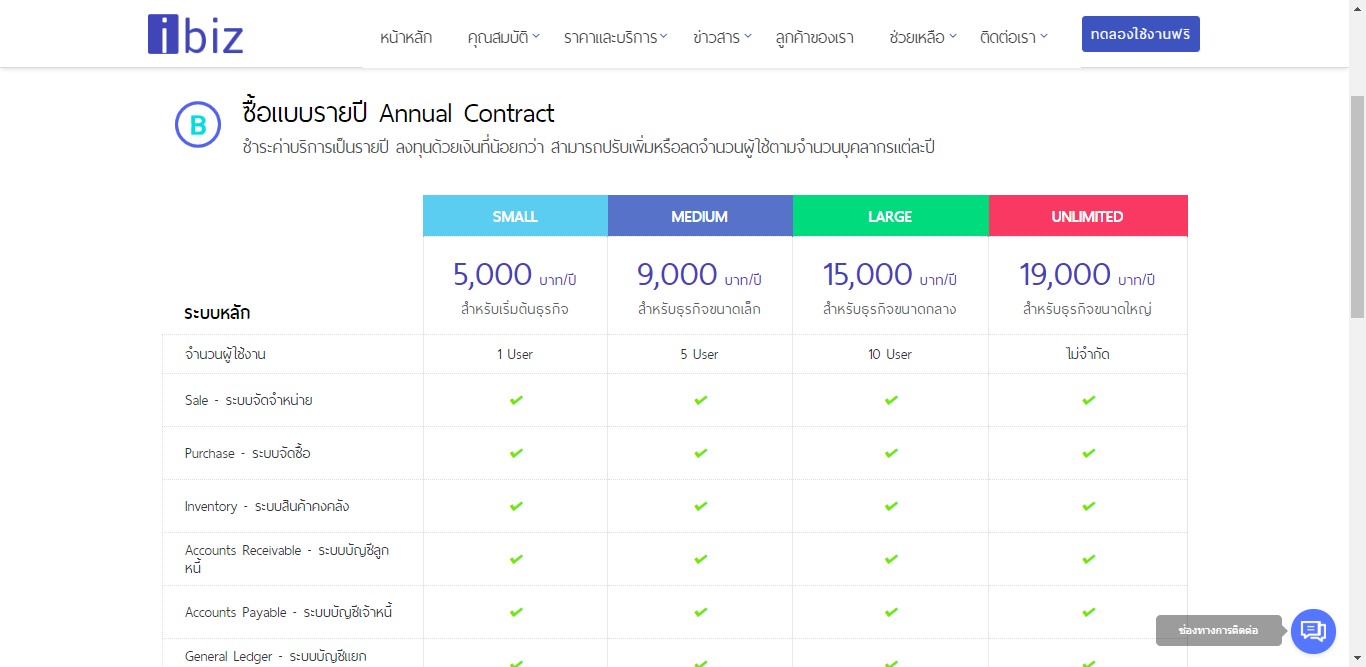This screenshot has width=1366, height=667.
Task: Click the circled B plan icon
Action: (x=198, y=125)
